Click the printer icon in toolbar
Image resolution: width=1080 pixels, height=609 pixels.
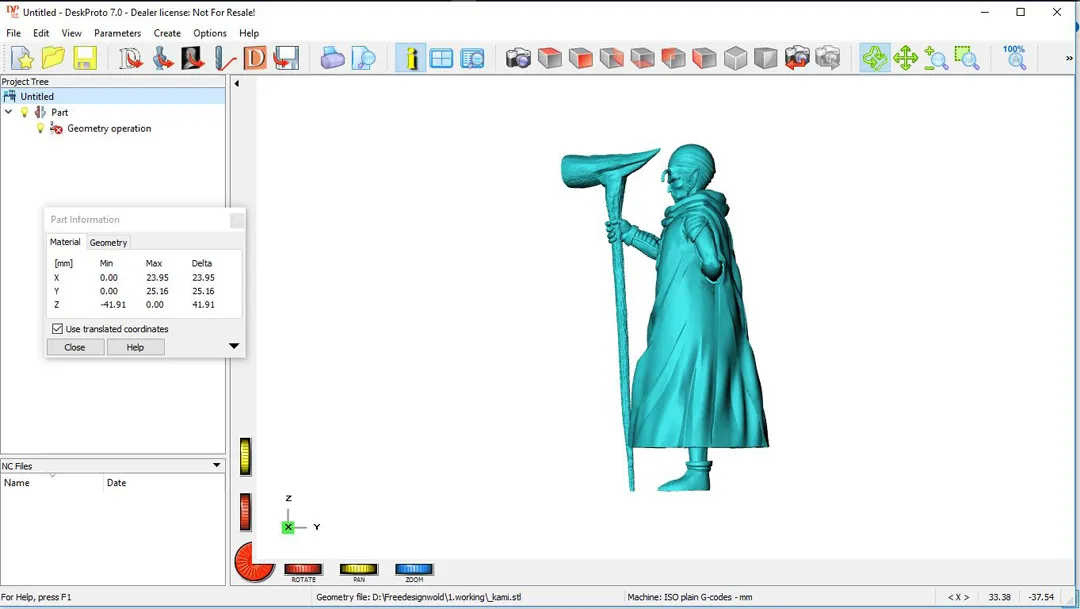[333, 58]
